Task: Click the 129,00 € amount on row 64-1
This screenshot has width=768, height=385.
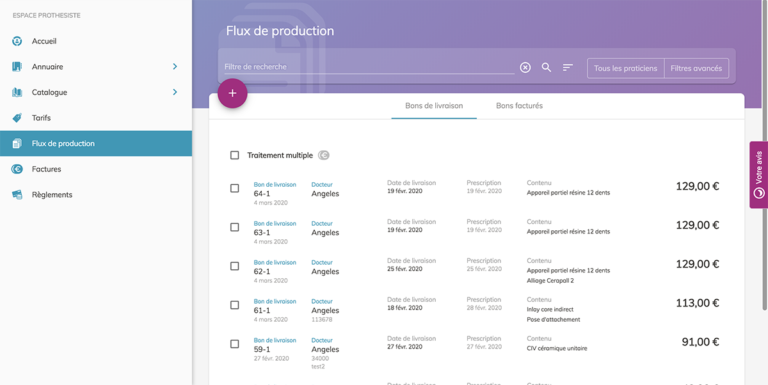Action: (x=697, y=186)
